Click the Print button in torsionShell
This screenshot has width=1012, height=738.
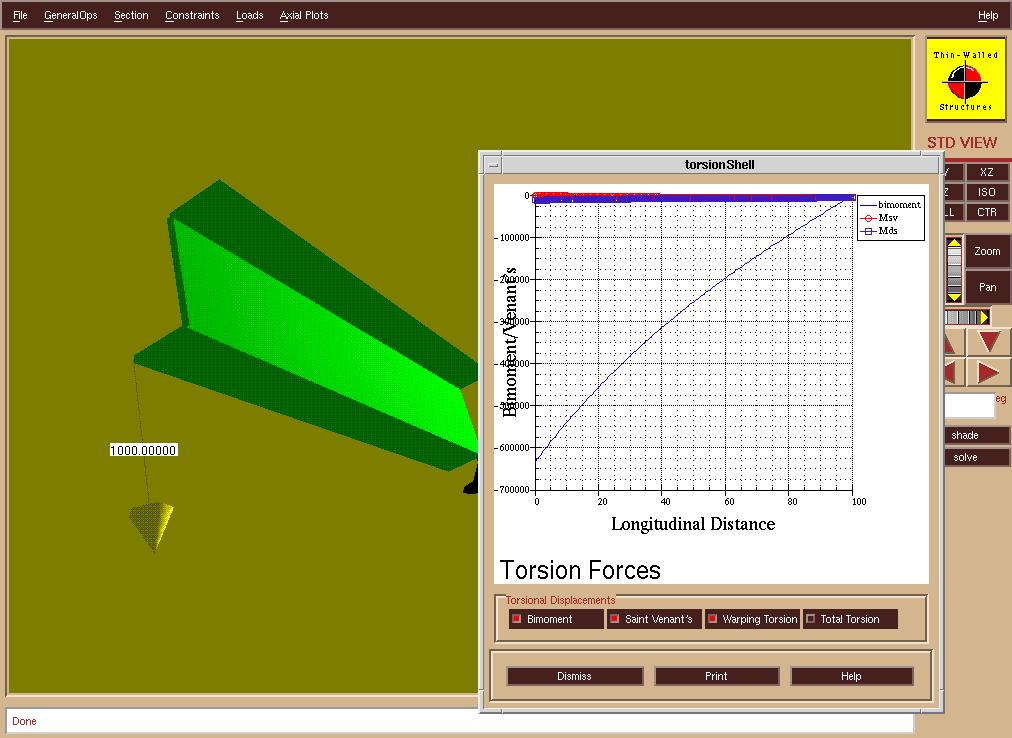(716, 676)
